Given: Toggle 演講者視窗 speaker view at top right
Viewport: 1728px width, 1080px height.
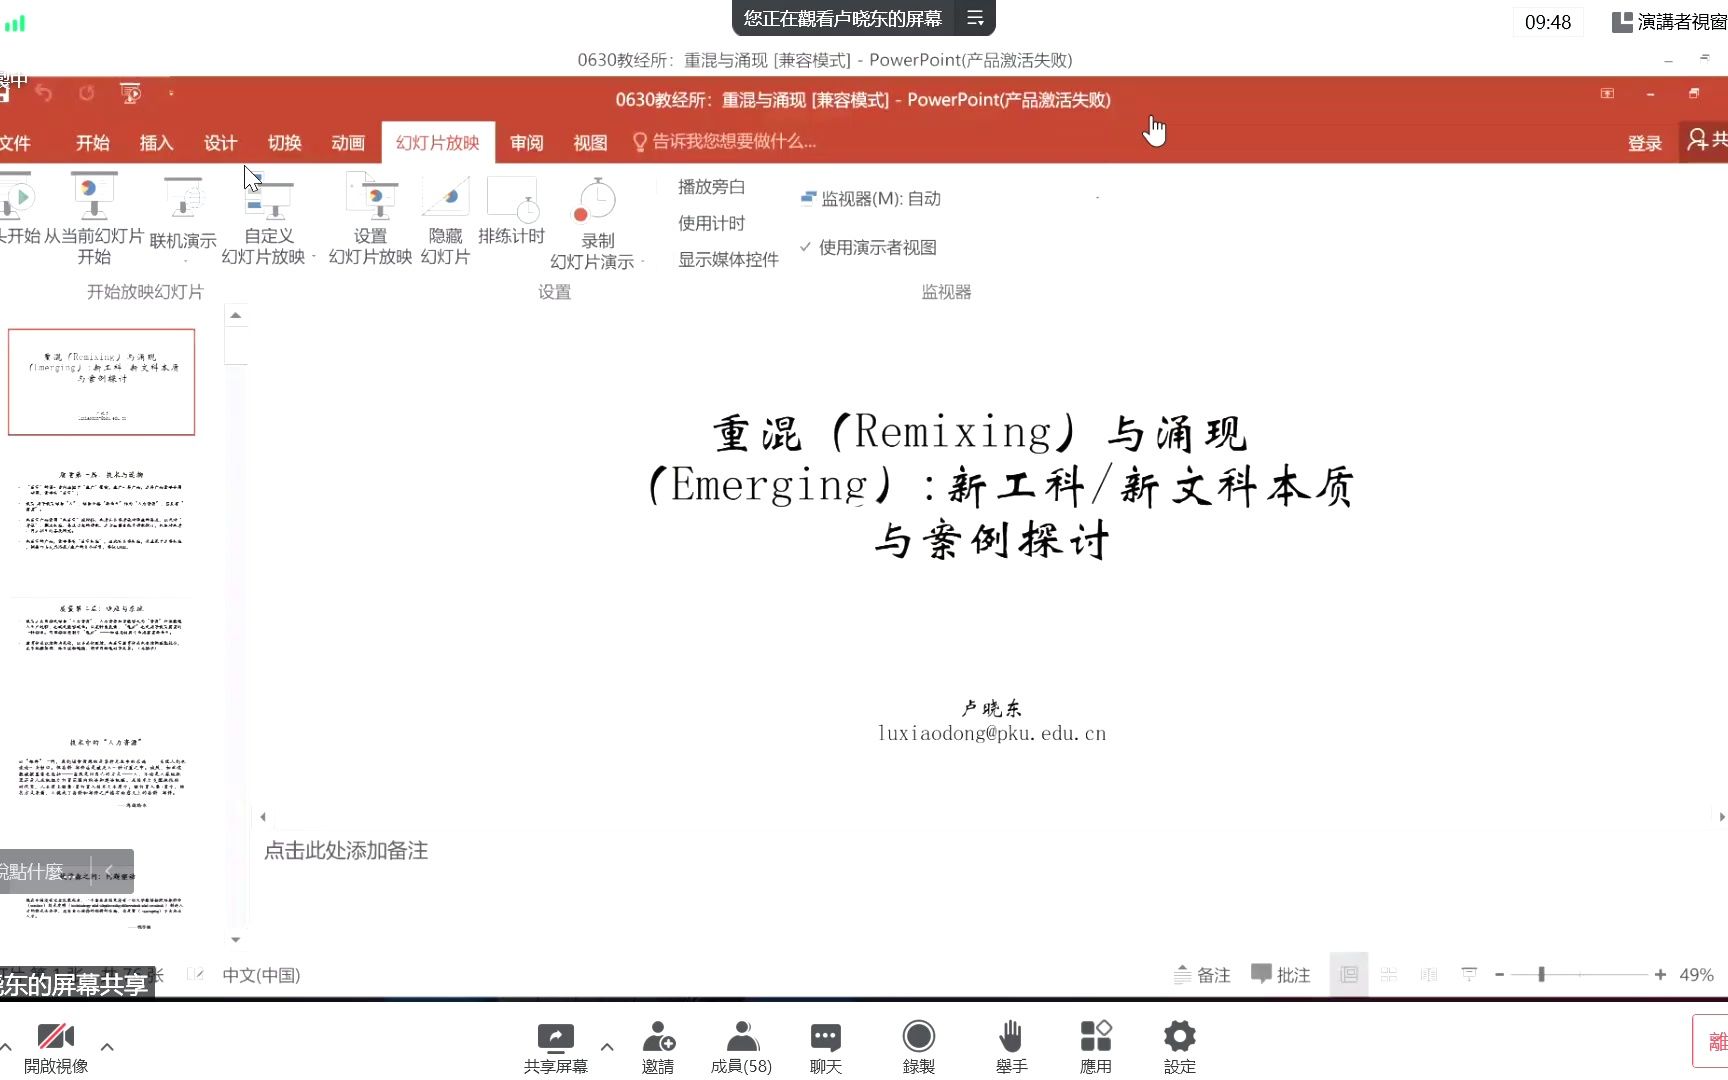Looking at the screenshot, I should click(1669, 22).
